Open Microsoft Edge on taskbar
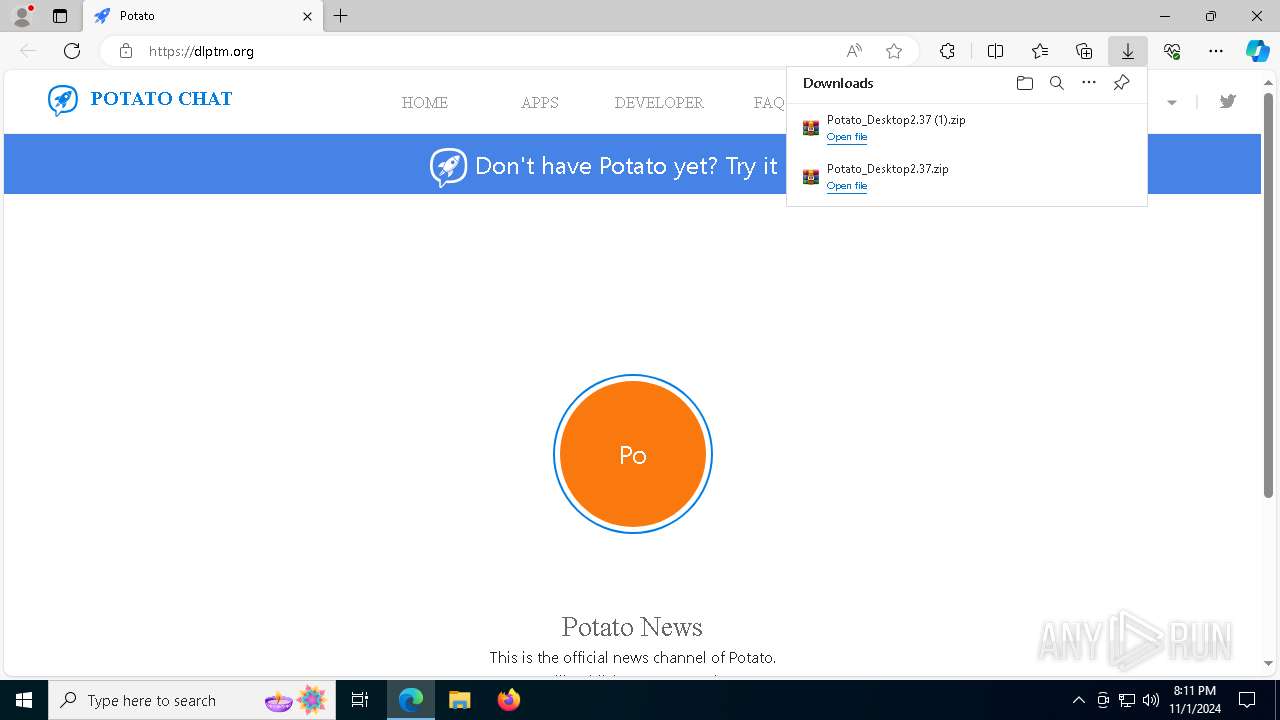The height and width of the screenshot is (720, 1280). tap(411, 700)
